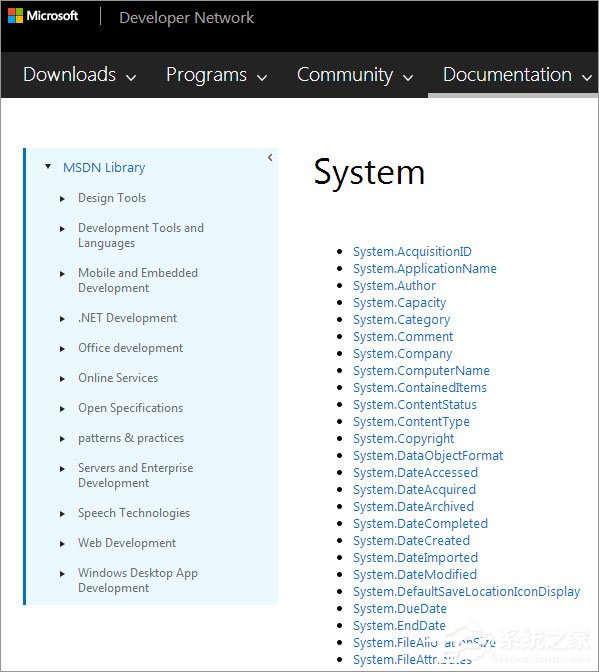Screen dimensions: 599x672
Task: Expand the Design Tools tree arrow
Action: pos(63,198)
